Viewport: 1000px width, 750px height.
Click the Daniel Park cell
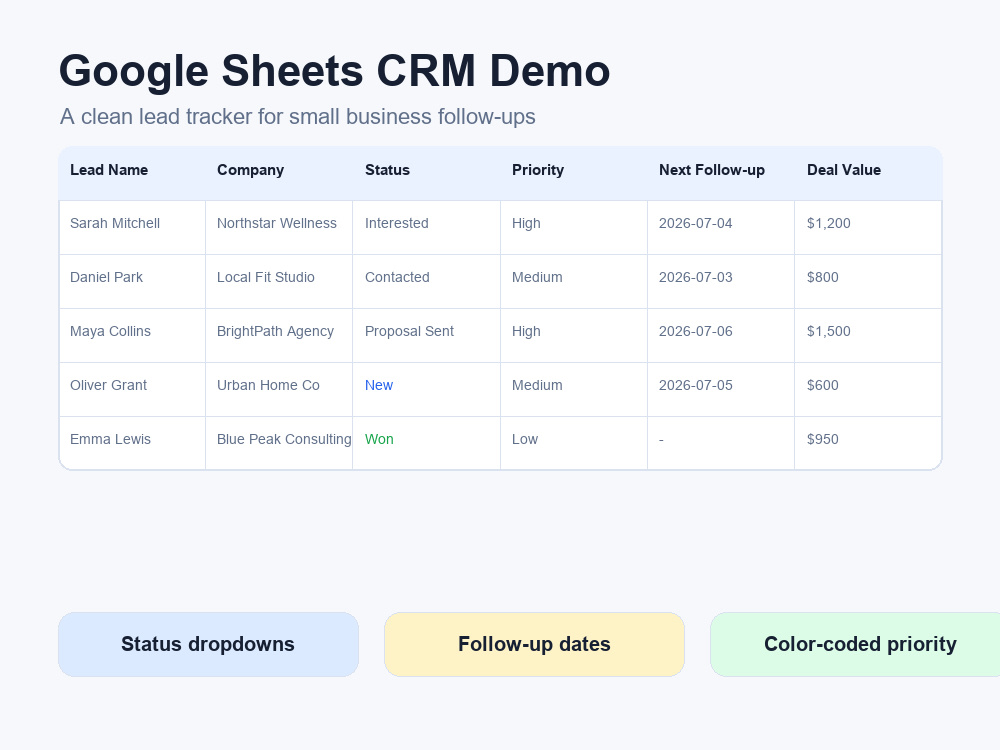pyautogui.click(x=132, y=282)
